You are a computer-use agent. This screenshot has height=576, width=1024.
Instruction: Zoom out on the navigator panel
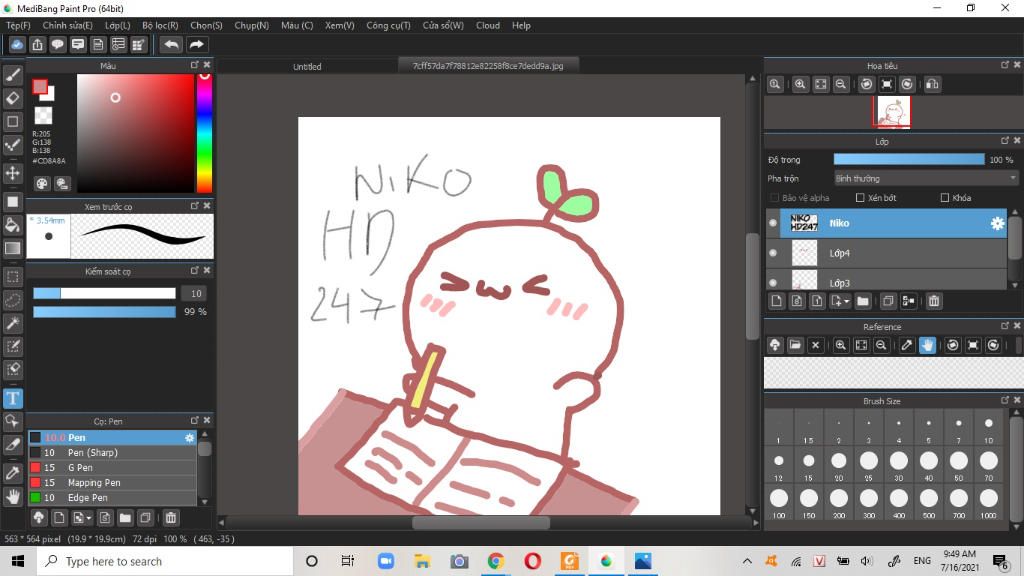tap(841, 84)
